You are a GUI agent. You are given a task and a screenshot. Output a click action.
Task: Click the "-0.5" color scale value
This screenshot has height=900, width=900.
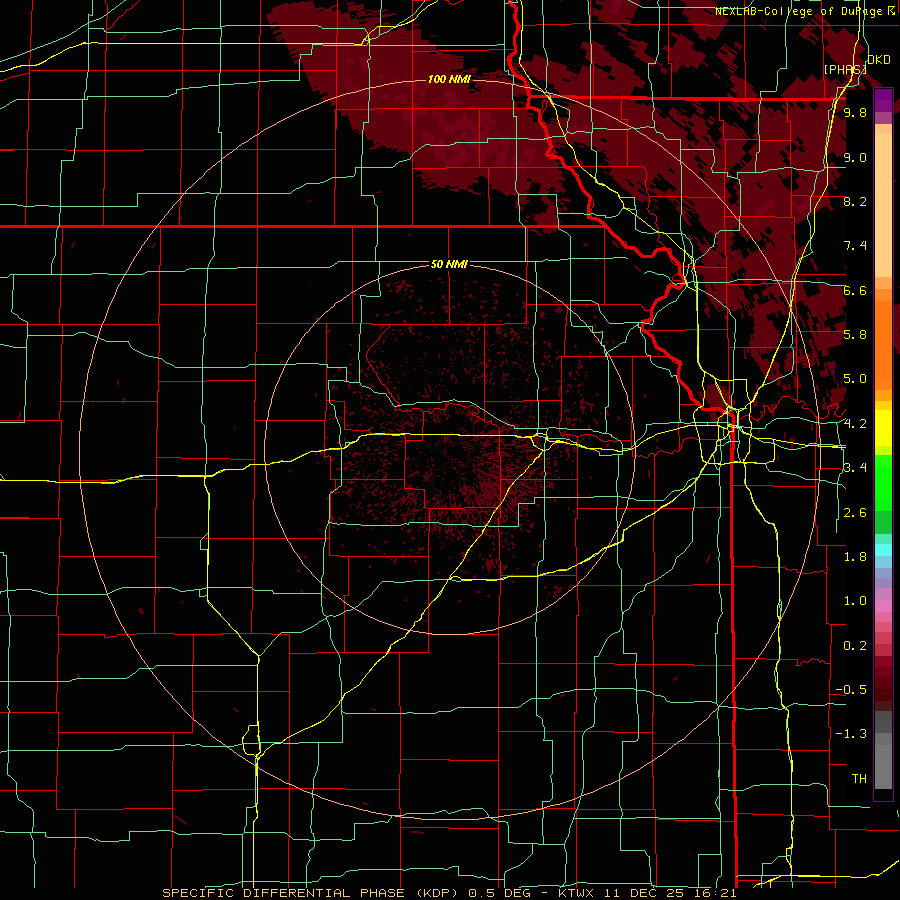pos(851,690)
